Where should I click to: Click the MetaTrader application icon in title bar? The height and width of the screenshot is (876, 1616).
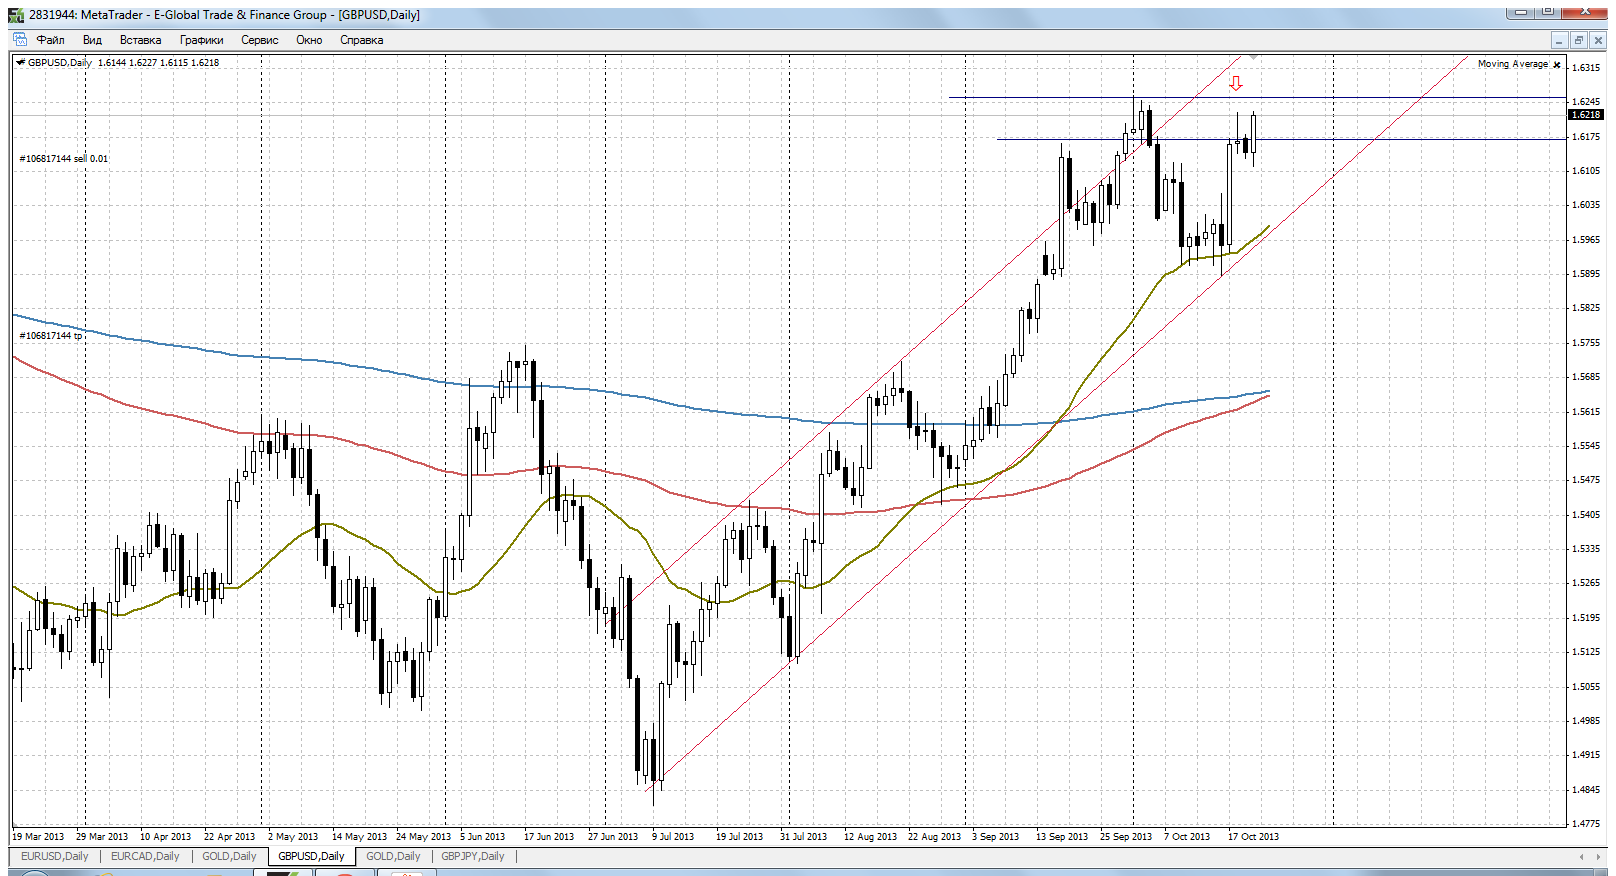[16, 15]
